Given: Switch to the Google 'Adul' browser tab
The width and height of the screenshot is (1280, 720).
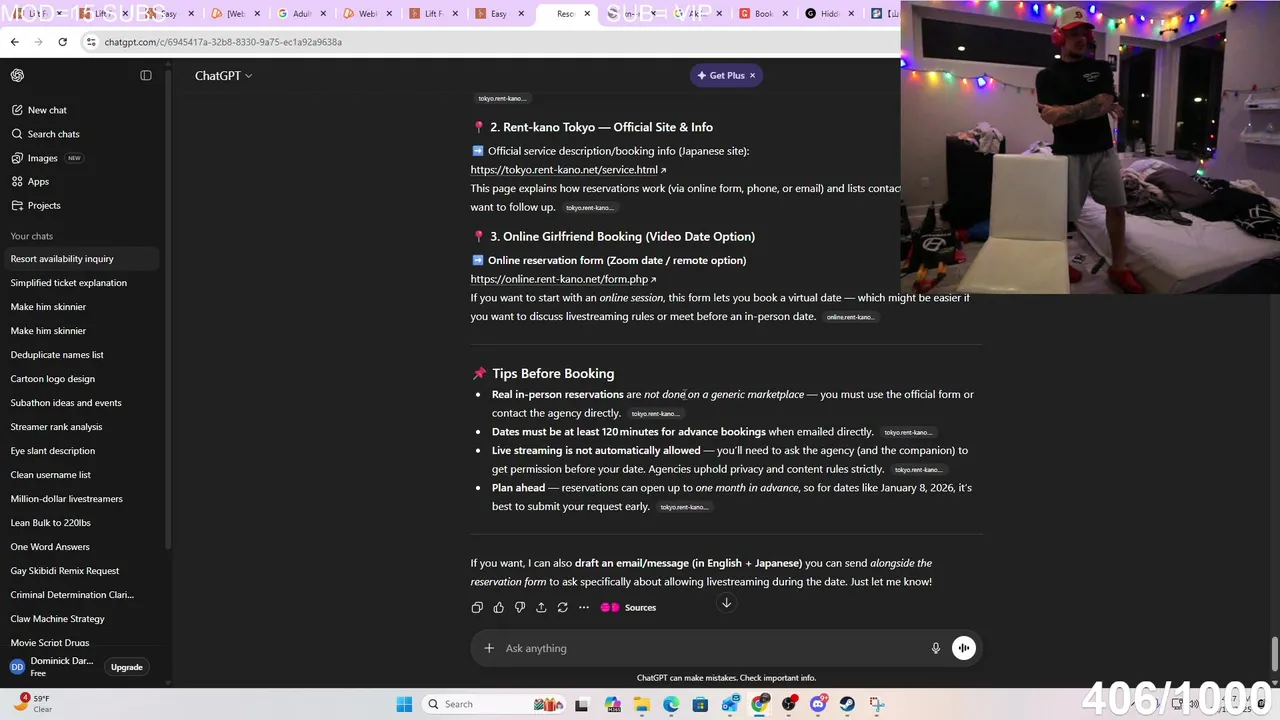Looking at the screenshot, I should tap(300, 14).
